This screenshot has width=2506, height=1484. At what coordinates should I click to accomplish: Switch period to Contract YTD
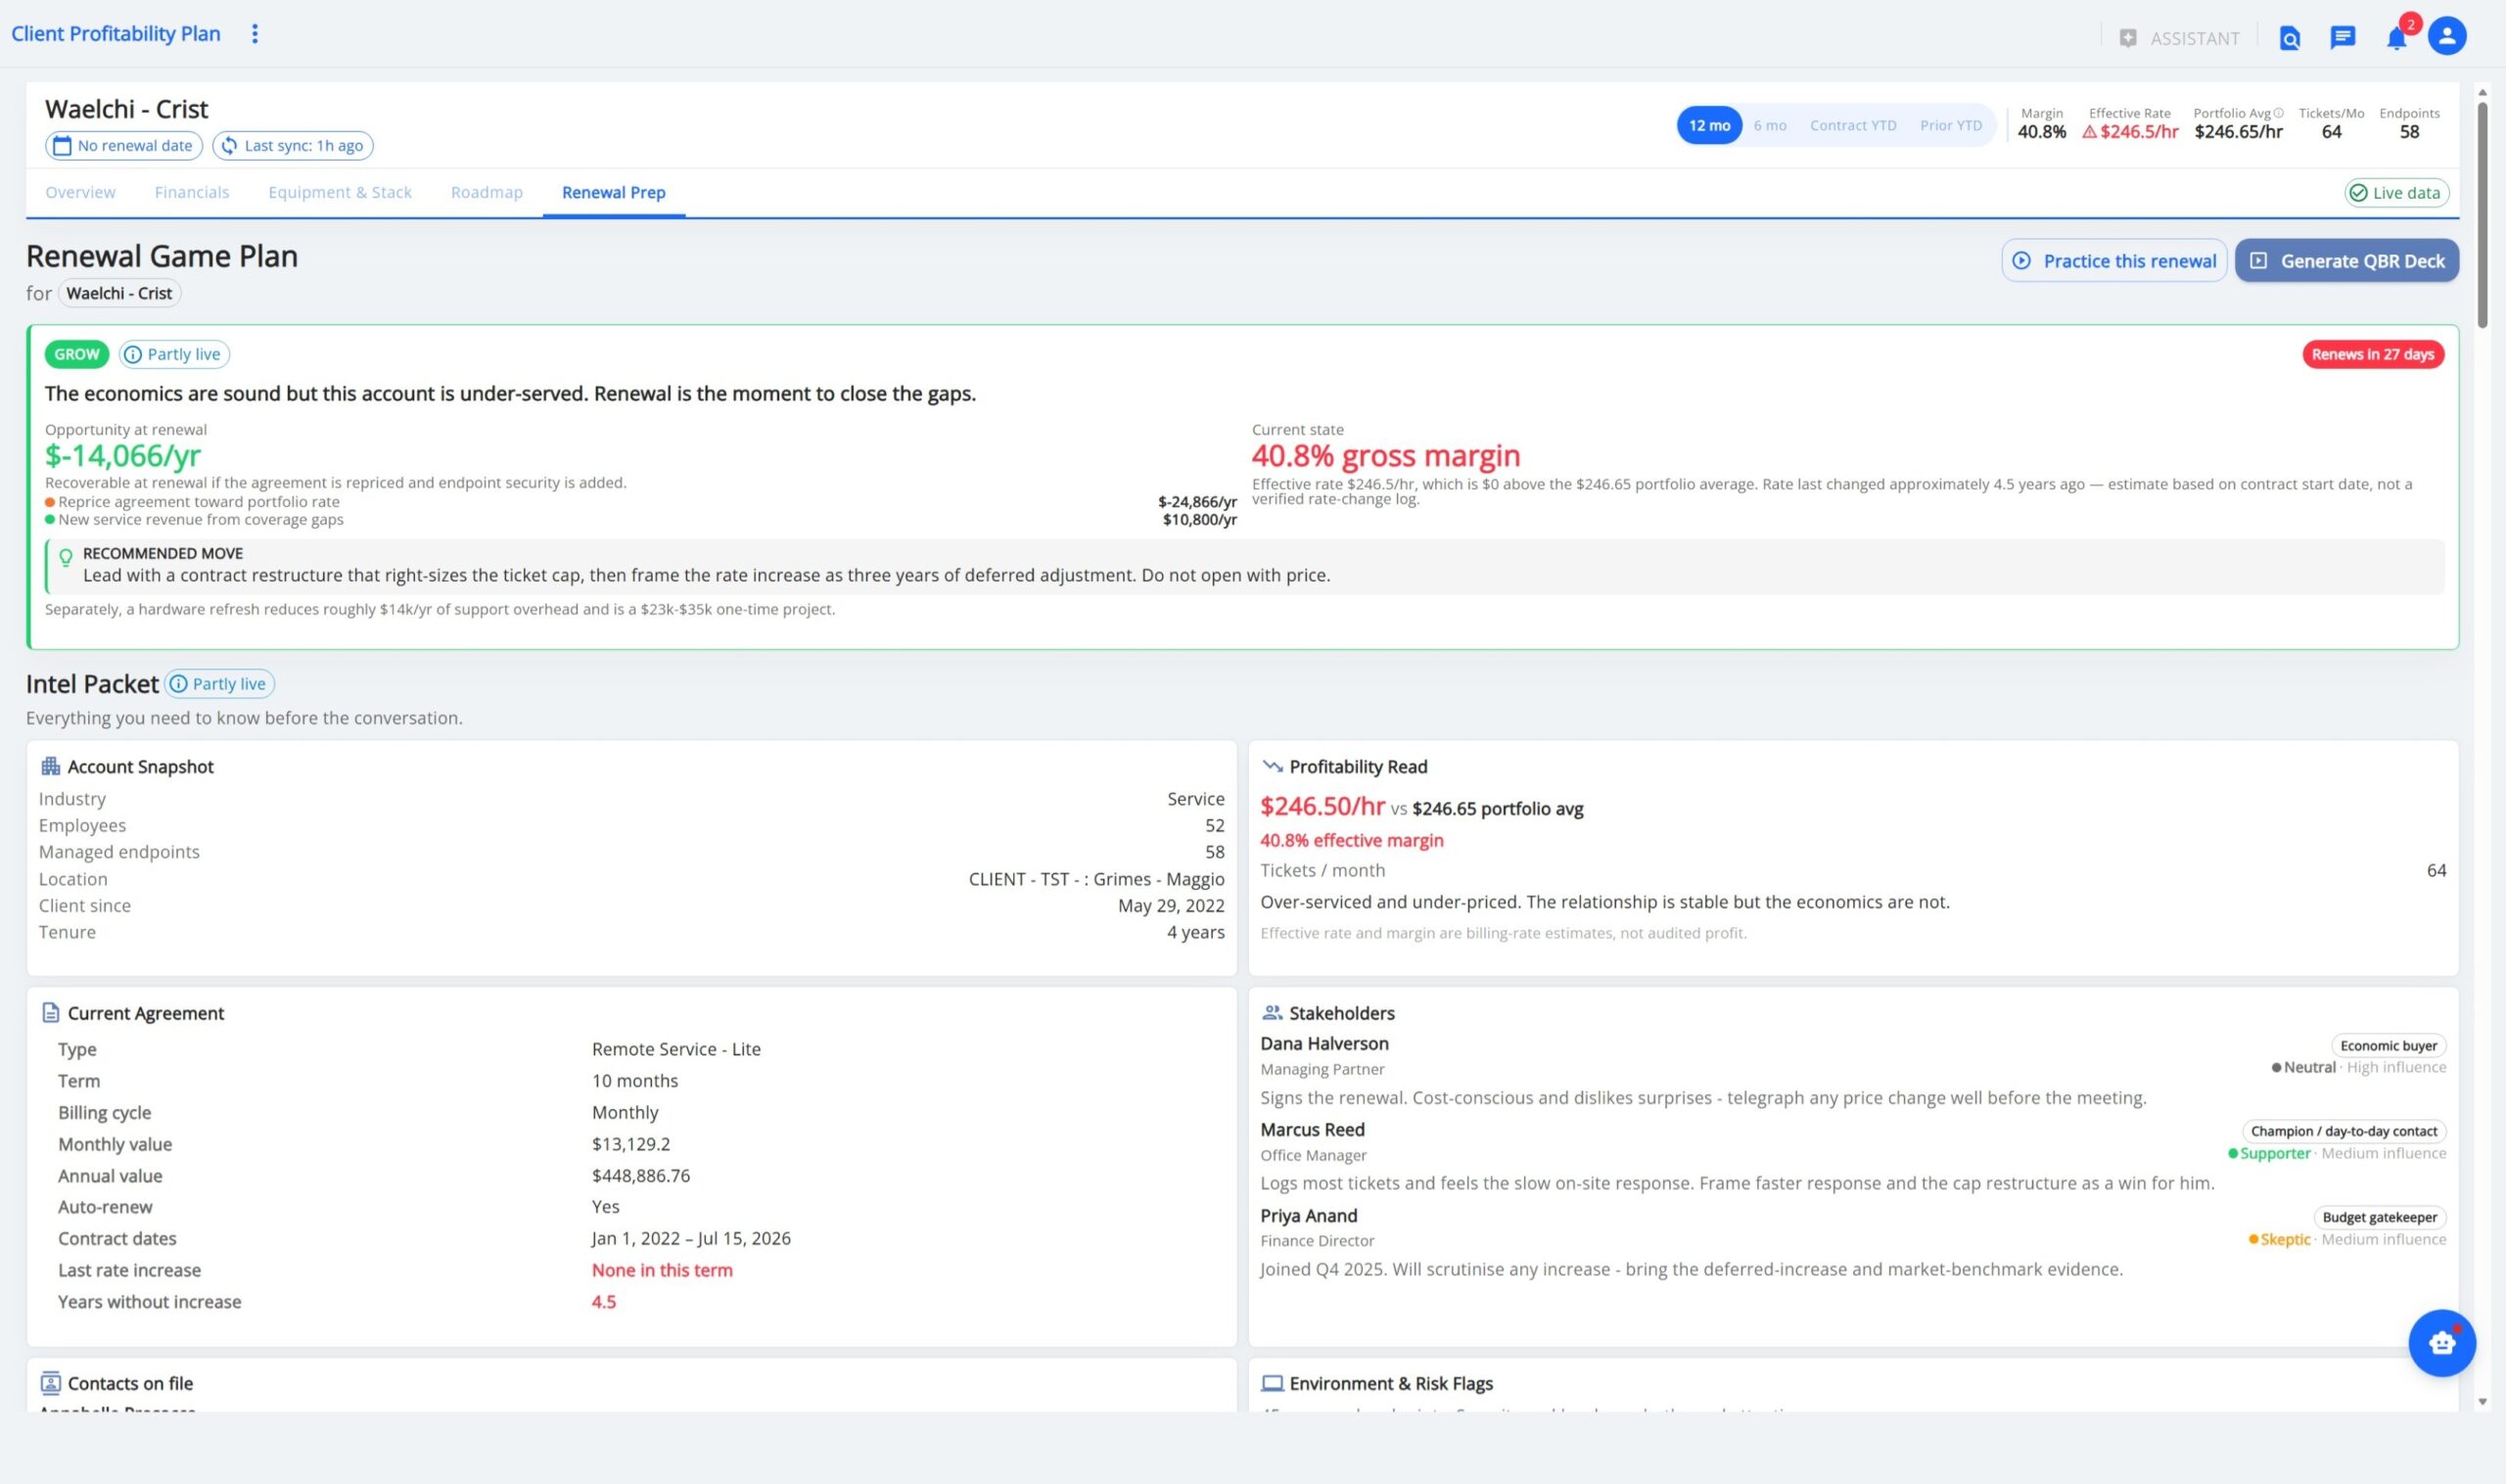[1852, 125]
